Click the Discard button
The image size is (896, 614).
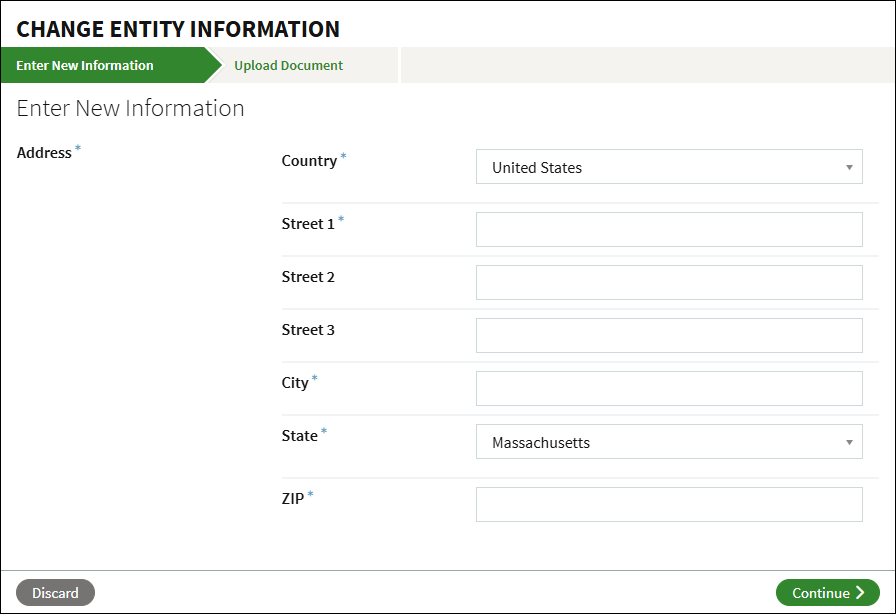55,593
